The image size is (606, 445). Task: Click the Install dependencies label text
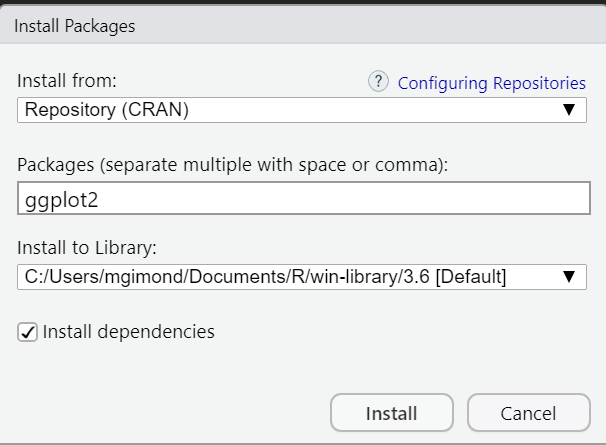pyautogui.click(x=128, y=331)
